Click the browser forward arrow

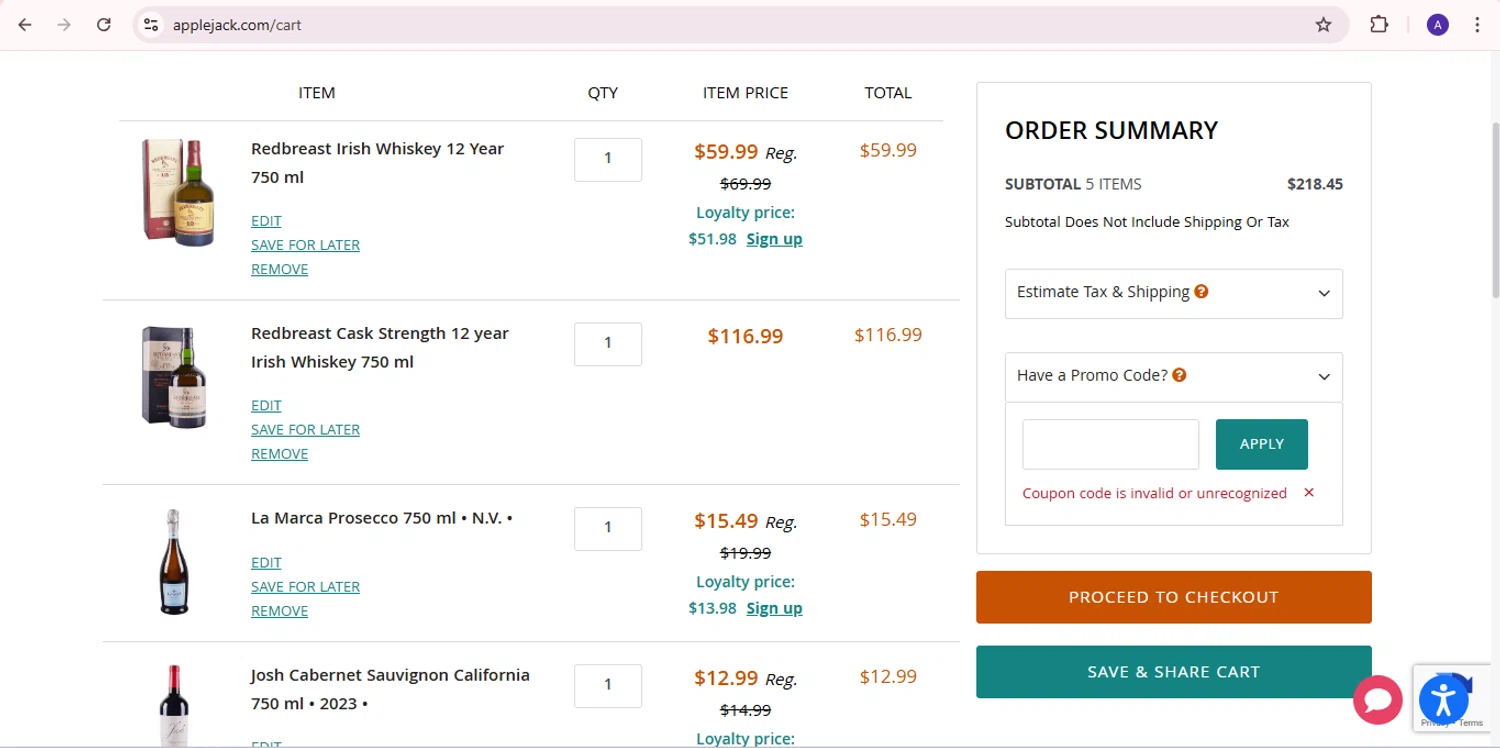[64, 25]
